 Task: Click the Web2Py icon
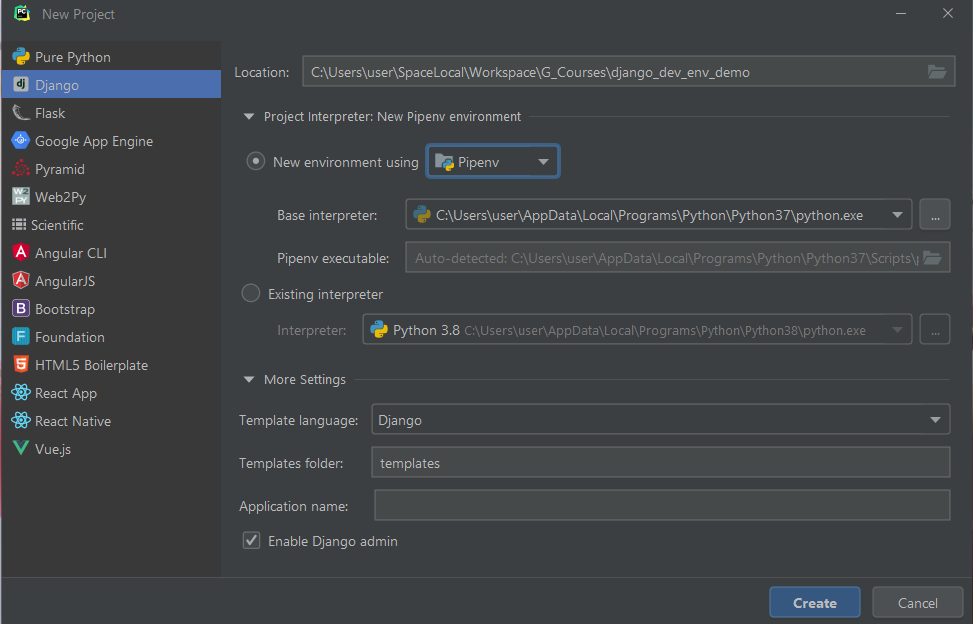(20, 196)
